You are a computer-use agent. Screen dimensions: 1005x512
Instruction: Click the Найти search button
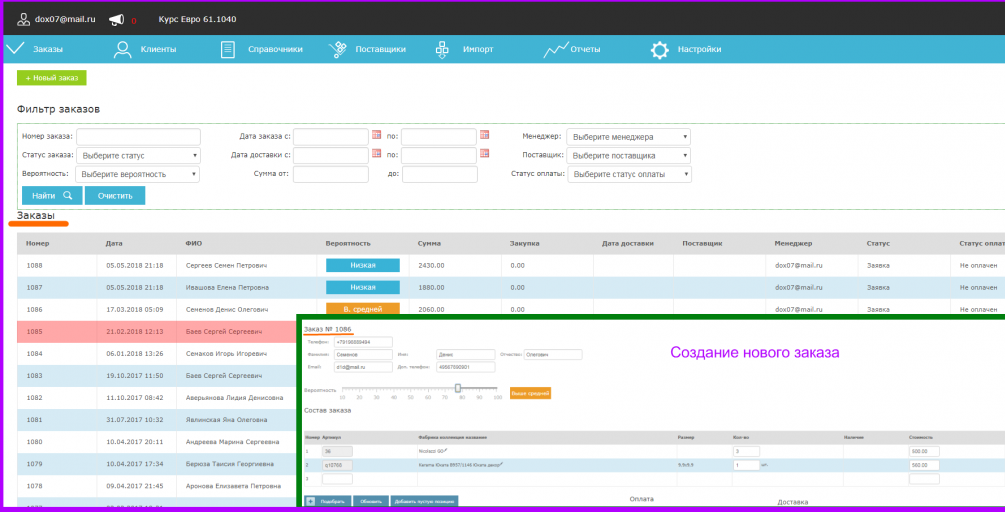click(52, 195)
